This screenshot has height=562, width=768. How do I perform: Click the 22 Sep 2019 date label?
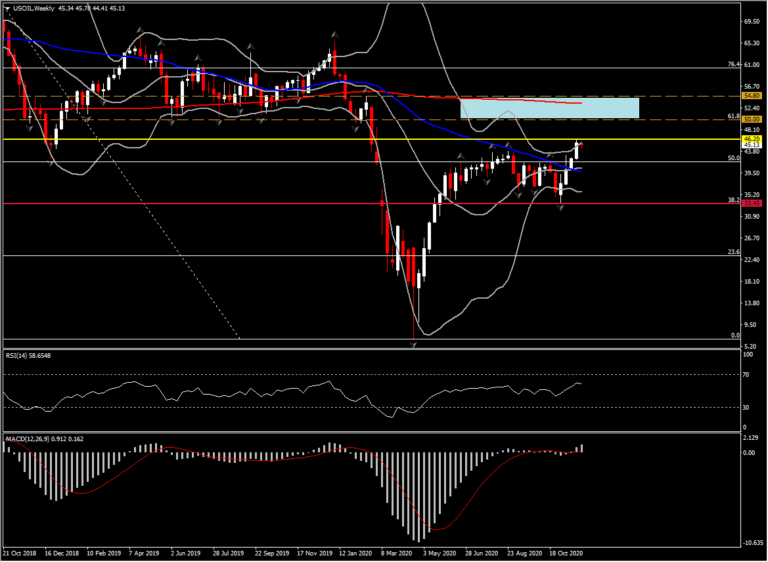271,552
